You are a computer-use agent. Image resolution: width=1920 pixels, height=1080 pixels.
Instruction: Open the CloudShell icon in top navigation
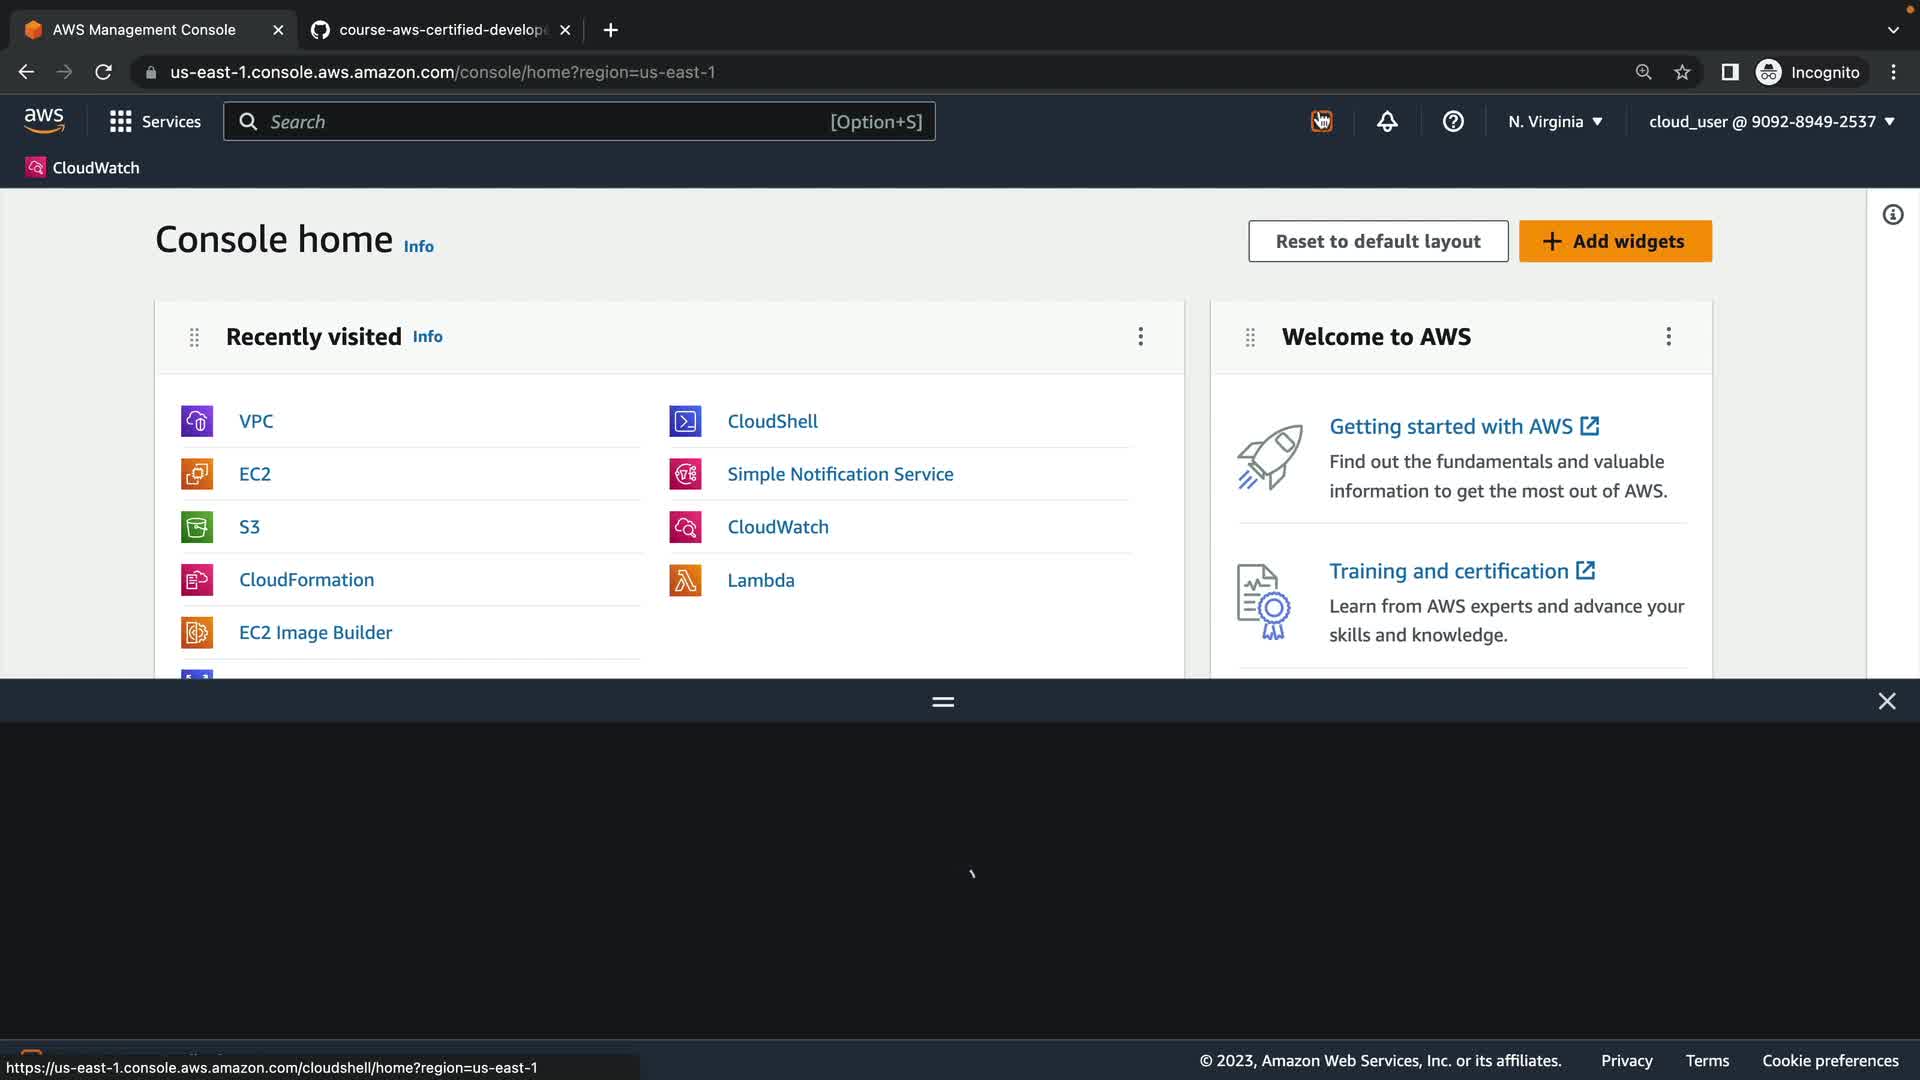click(1321, 121)
